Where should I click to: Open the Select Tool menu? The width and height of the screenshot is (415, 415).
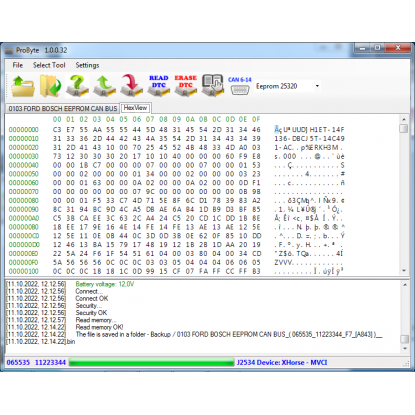(49, 65)
